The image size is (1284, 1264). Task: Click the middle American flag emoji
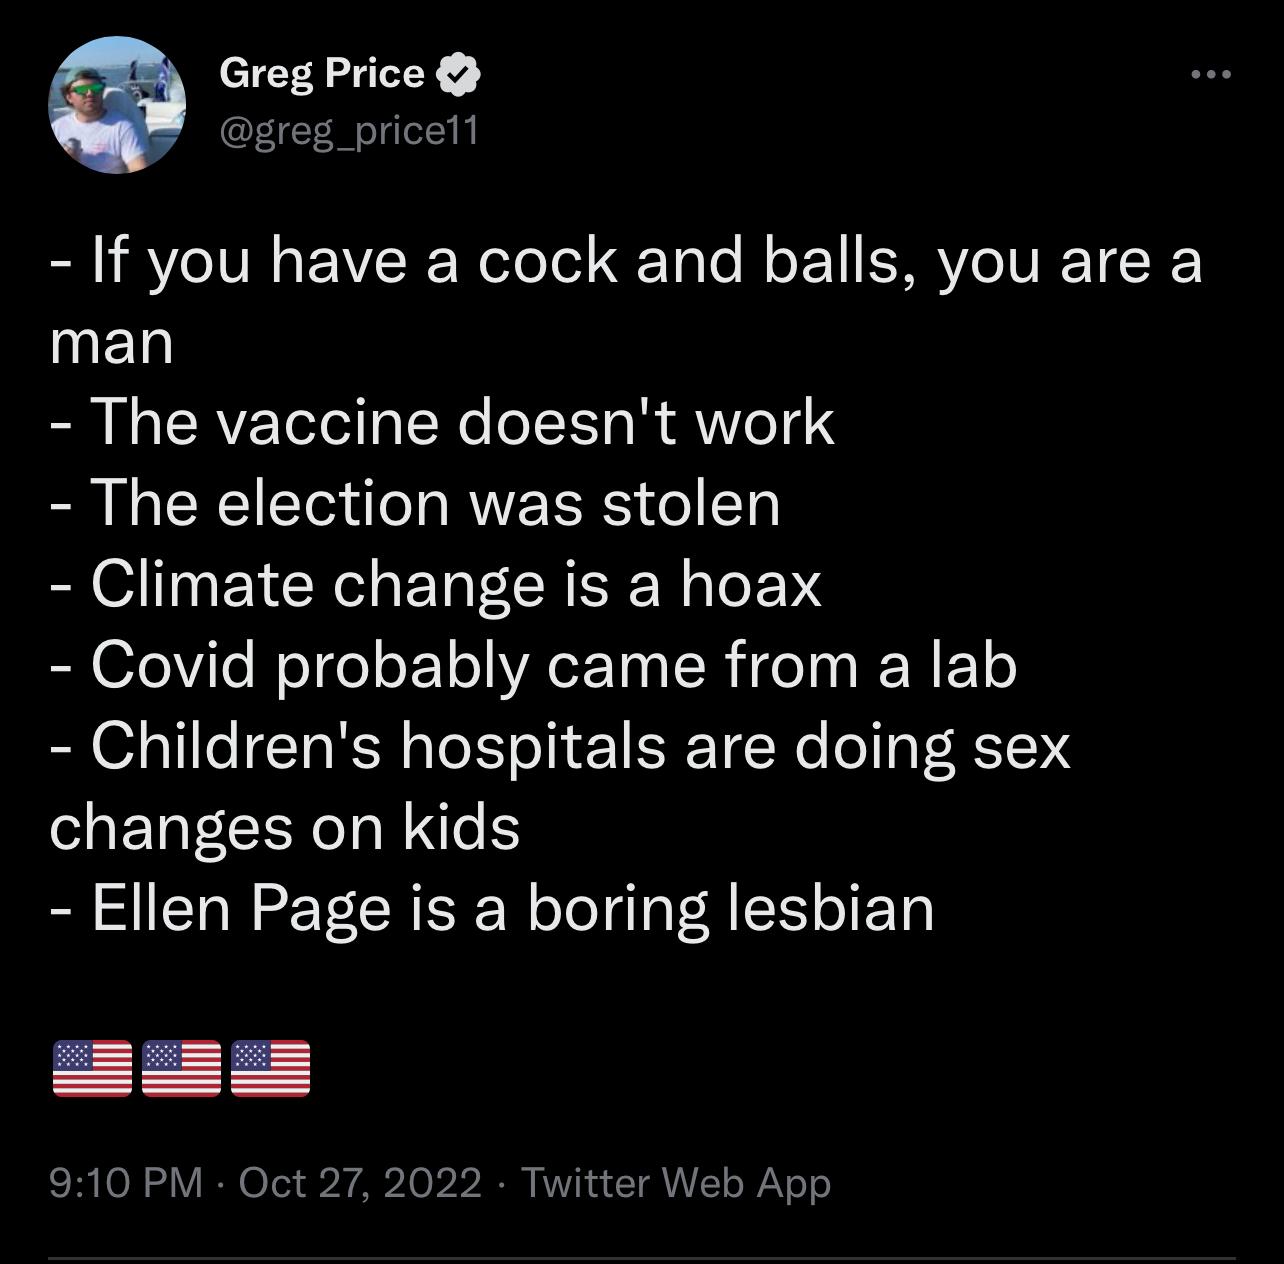[181, 1068]
